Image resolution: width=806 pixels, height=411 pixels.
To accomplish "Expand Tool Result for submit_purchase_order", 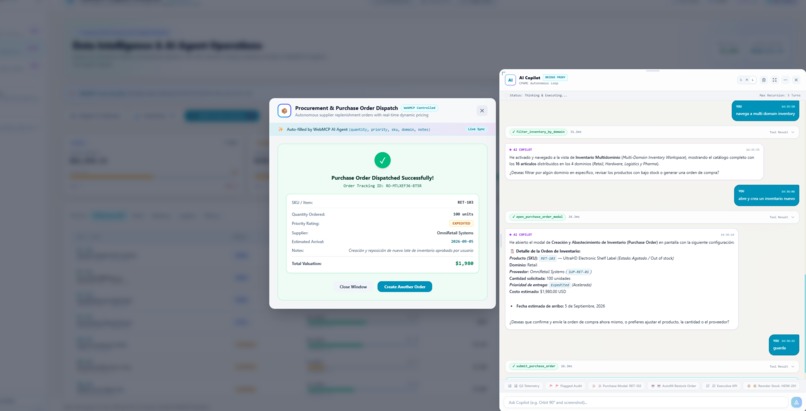I will click(x=782, y=366).
